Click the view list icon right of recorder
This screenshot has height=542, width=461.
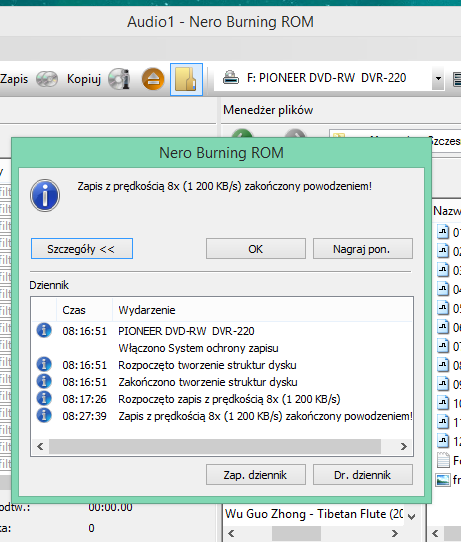457,79
